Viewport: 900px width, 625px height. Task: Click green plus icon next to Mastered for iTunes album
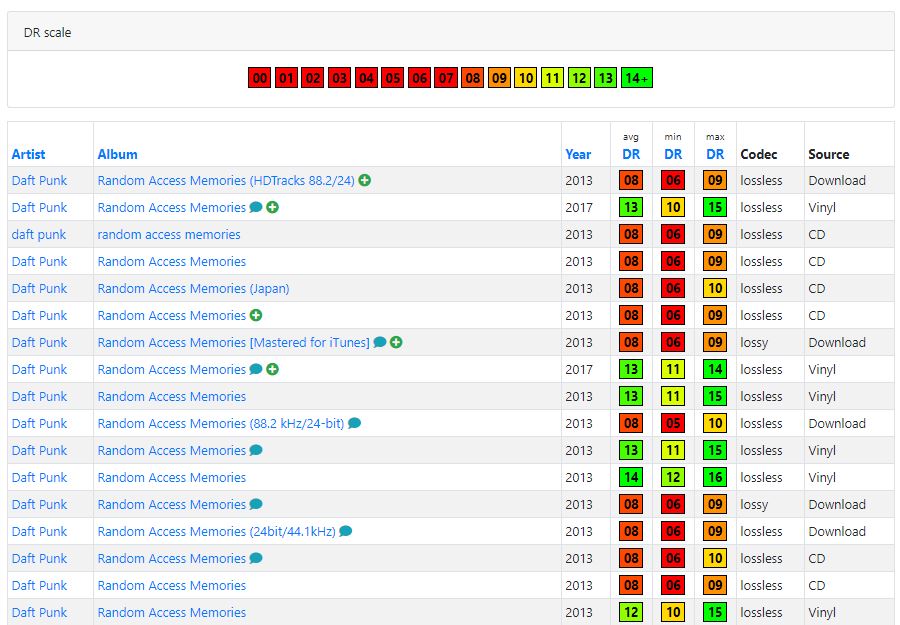(396, 342)
